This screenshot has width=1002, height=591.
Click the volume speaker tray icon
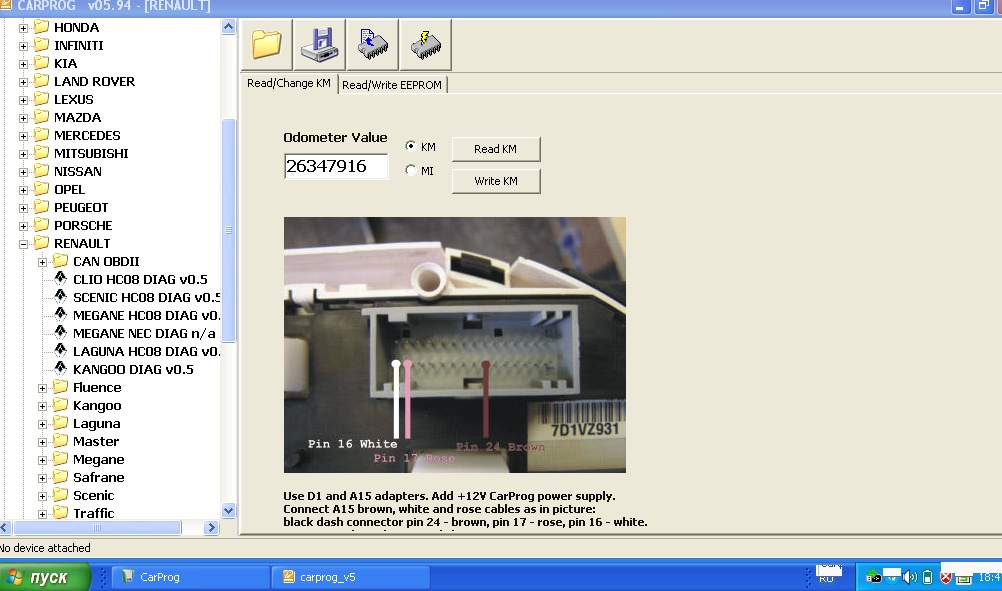tap(910, 578)
